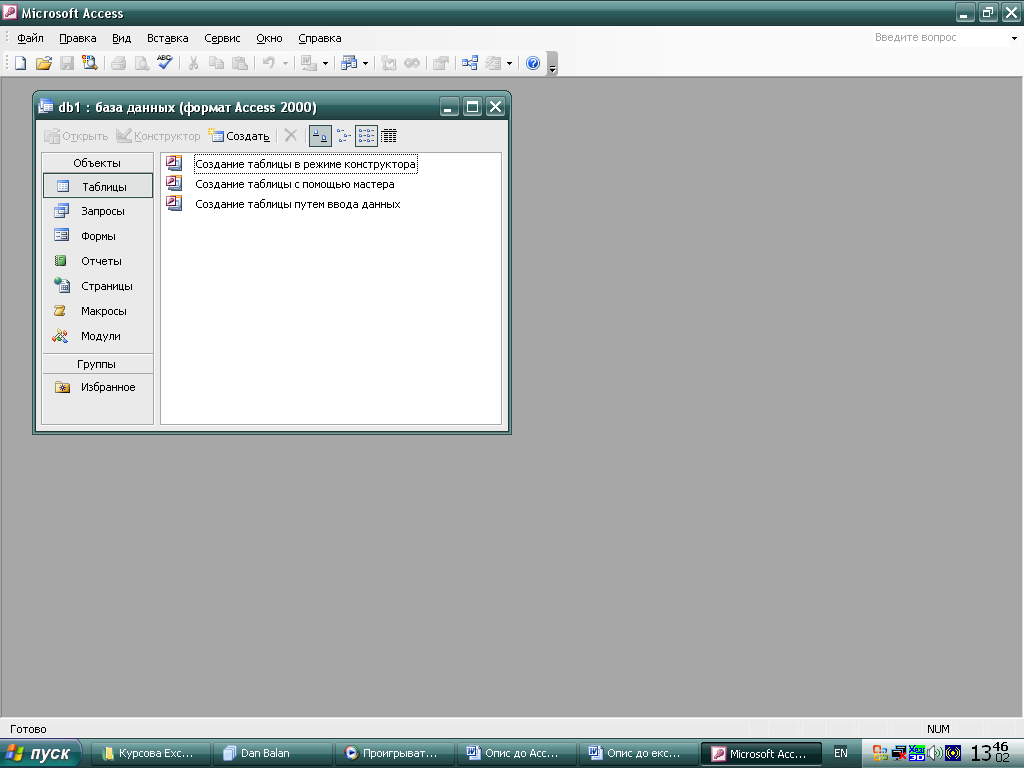Click the File Search toolbar icon
The height and width of the screenshot is (768, 1024).
click(89, 63)
